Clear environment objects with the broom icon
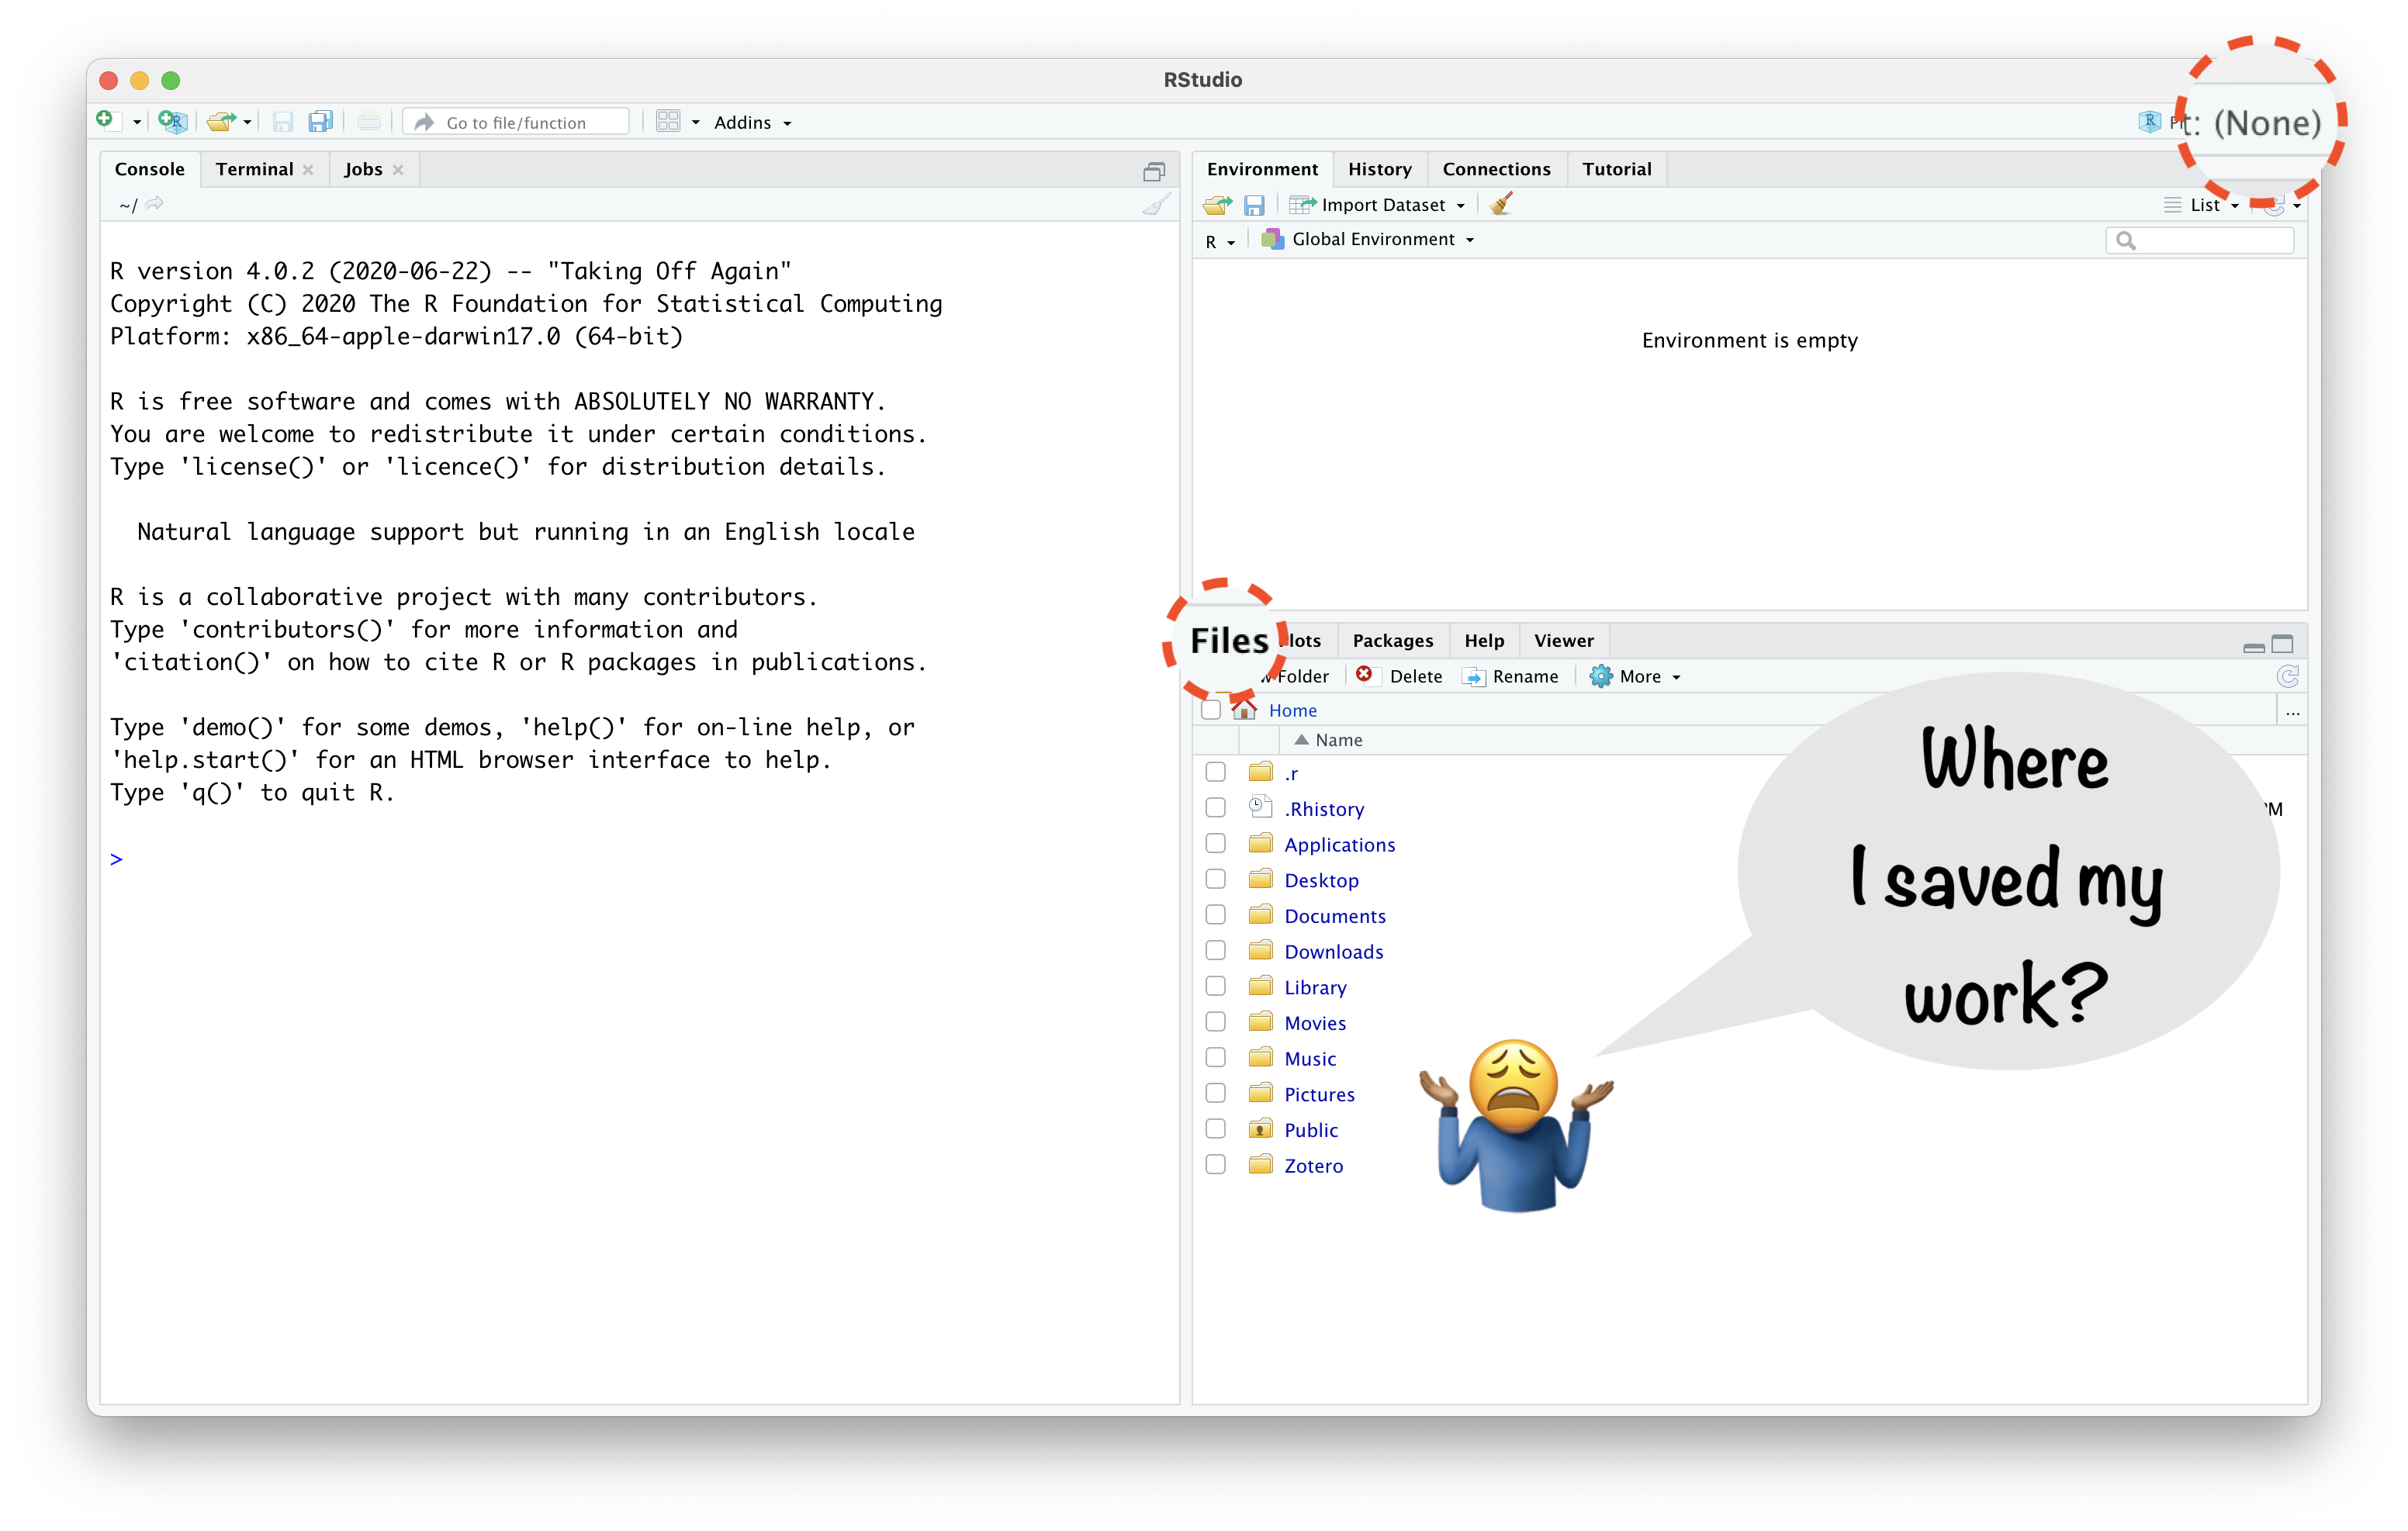 coord(1500,205)
